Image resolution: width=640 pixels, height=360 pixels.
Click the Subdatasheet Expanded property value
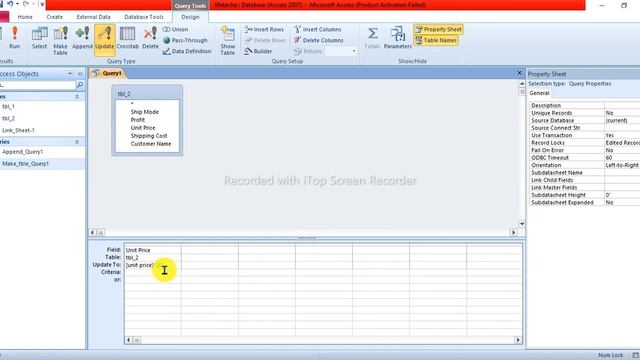pos(622,202)
